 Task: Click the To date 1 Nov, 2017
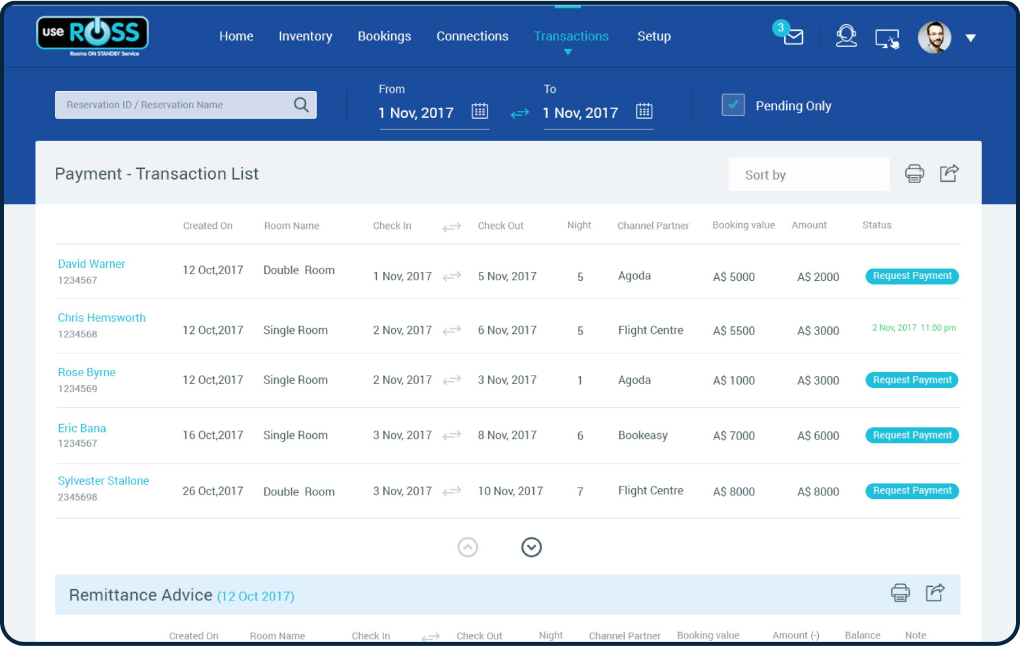click(x=580, y=113)
